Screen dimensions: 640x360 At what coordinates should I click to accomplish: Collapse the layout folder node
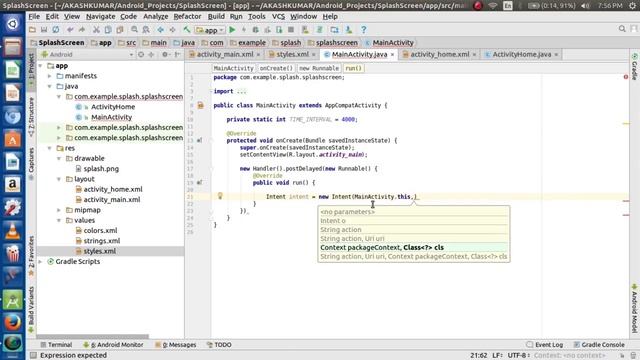[59, 179]
